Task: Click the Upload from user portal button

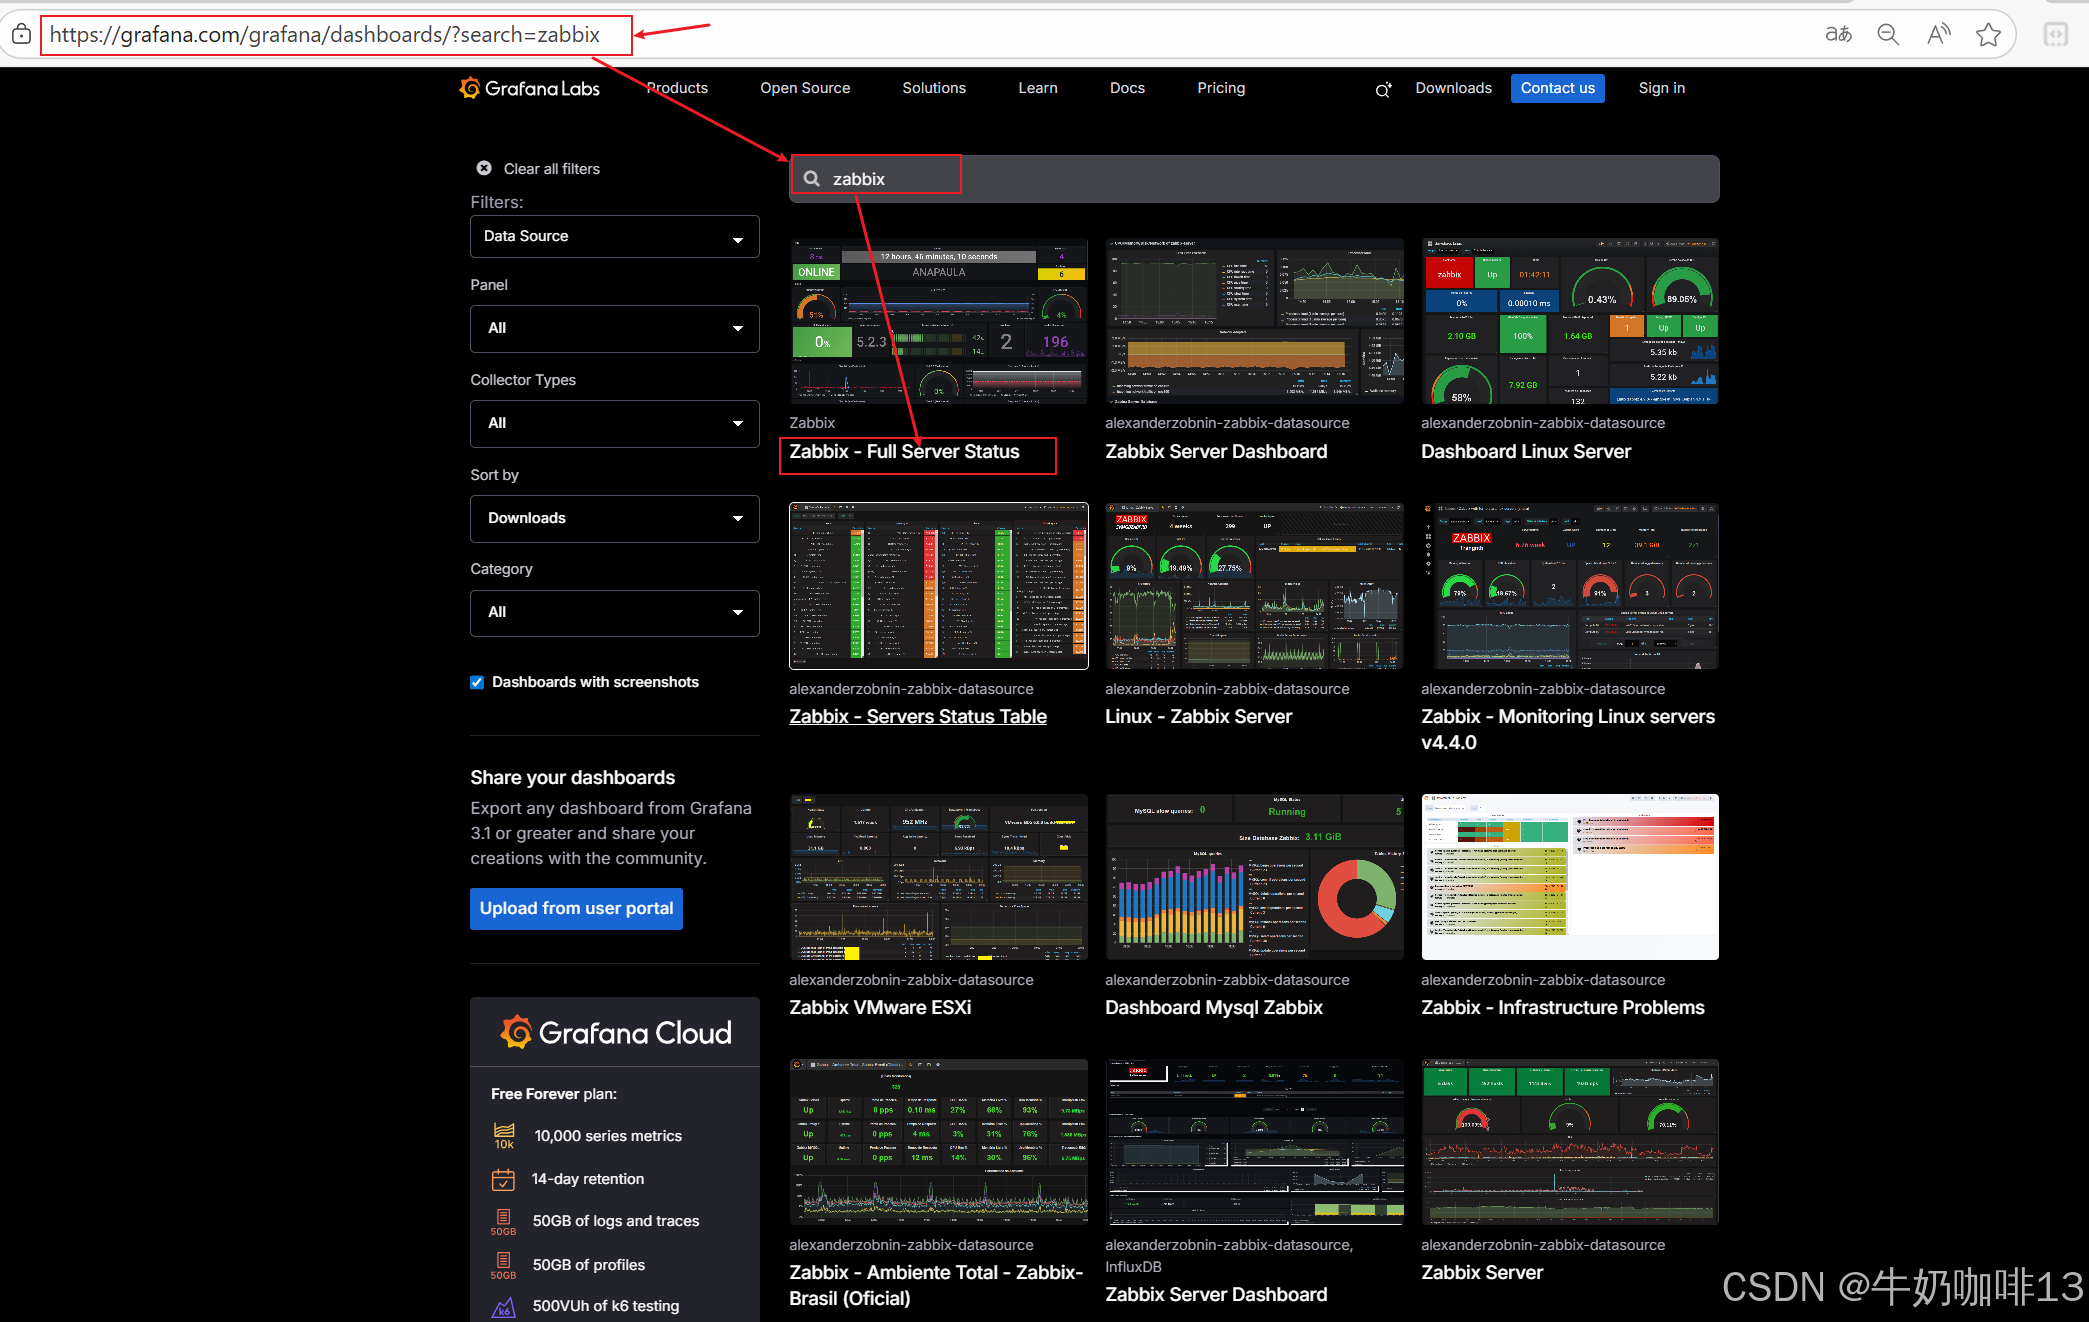Action: 576,908
